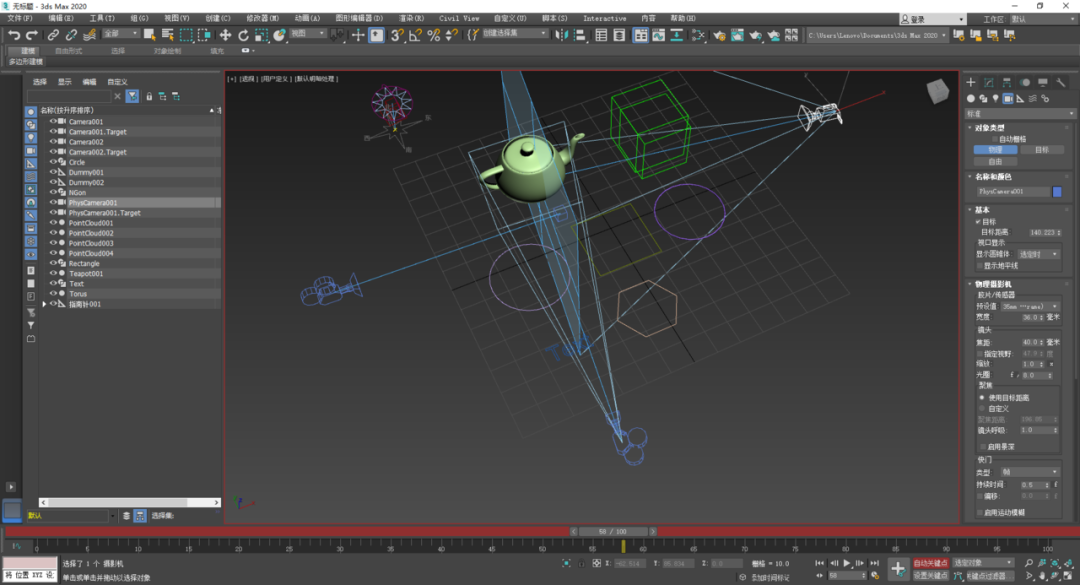This screenshot has height=585, width=1080.
Task: Open the 修改器(M) menu
Action: [x=262, y=18]
